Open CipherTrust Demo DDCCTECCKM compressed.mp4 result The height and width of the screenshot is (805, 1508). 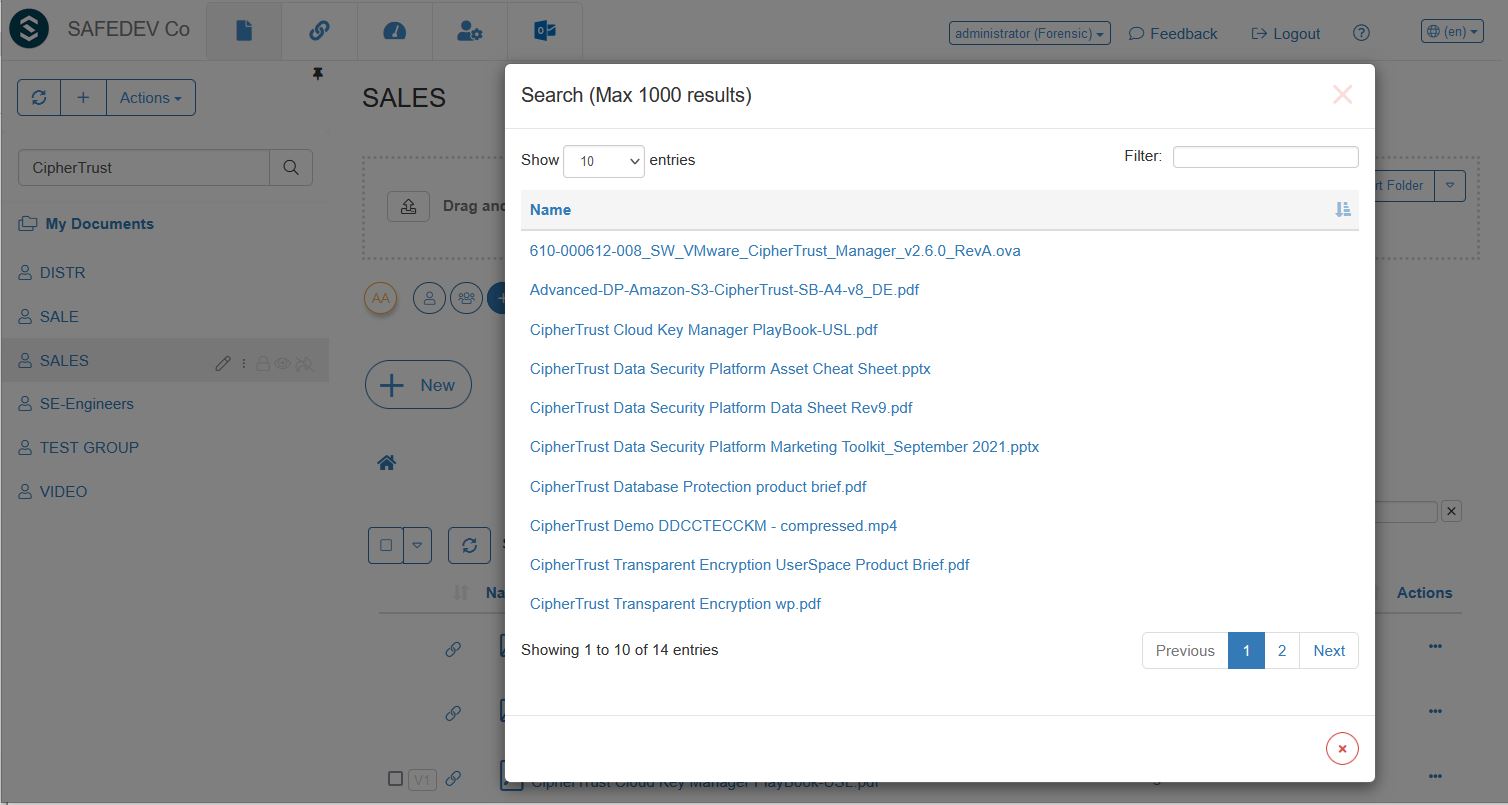(x=713, y=526)
